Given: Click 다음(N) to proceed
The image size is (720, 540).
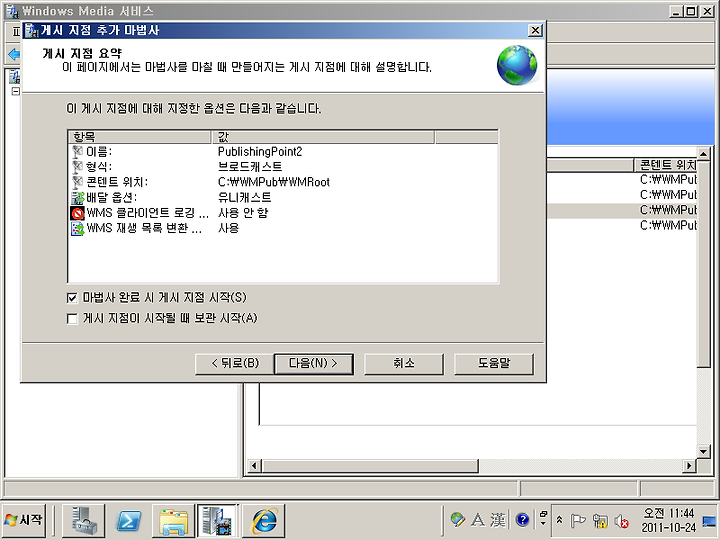Looking at the screenshot, I should point(314,364).
